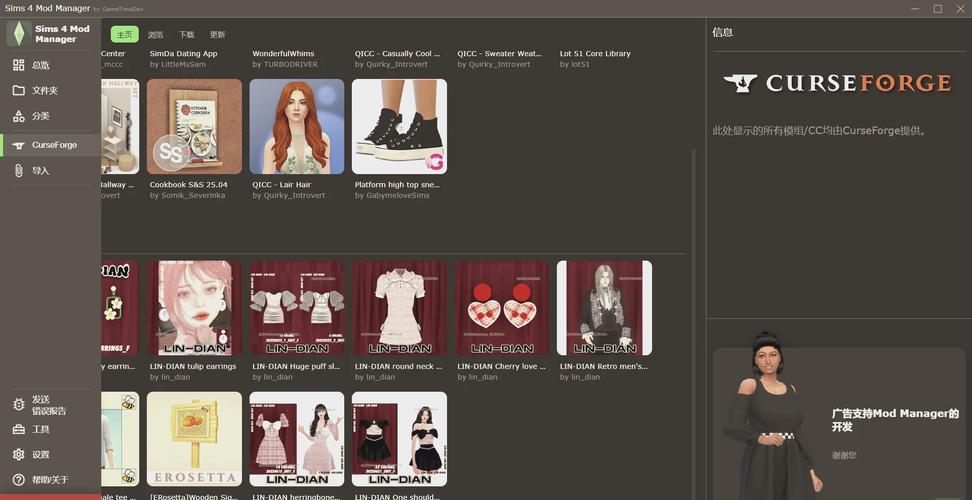This screenshot has height=500, width=972.
Task: Click the Sims 4 Mod Manager sidebar title
Action: [62, 33]
